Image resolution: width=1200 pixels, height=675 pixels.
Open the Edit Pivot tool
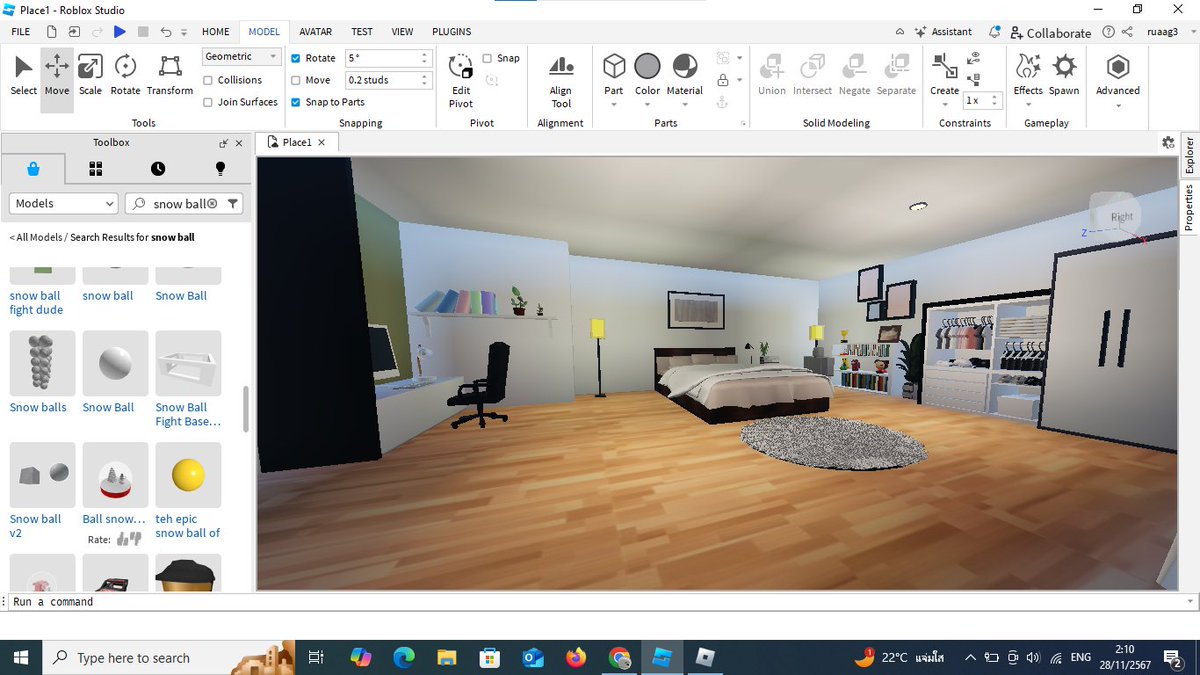tap(460, 80)
